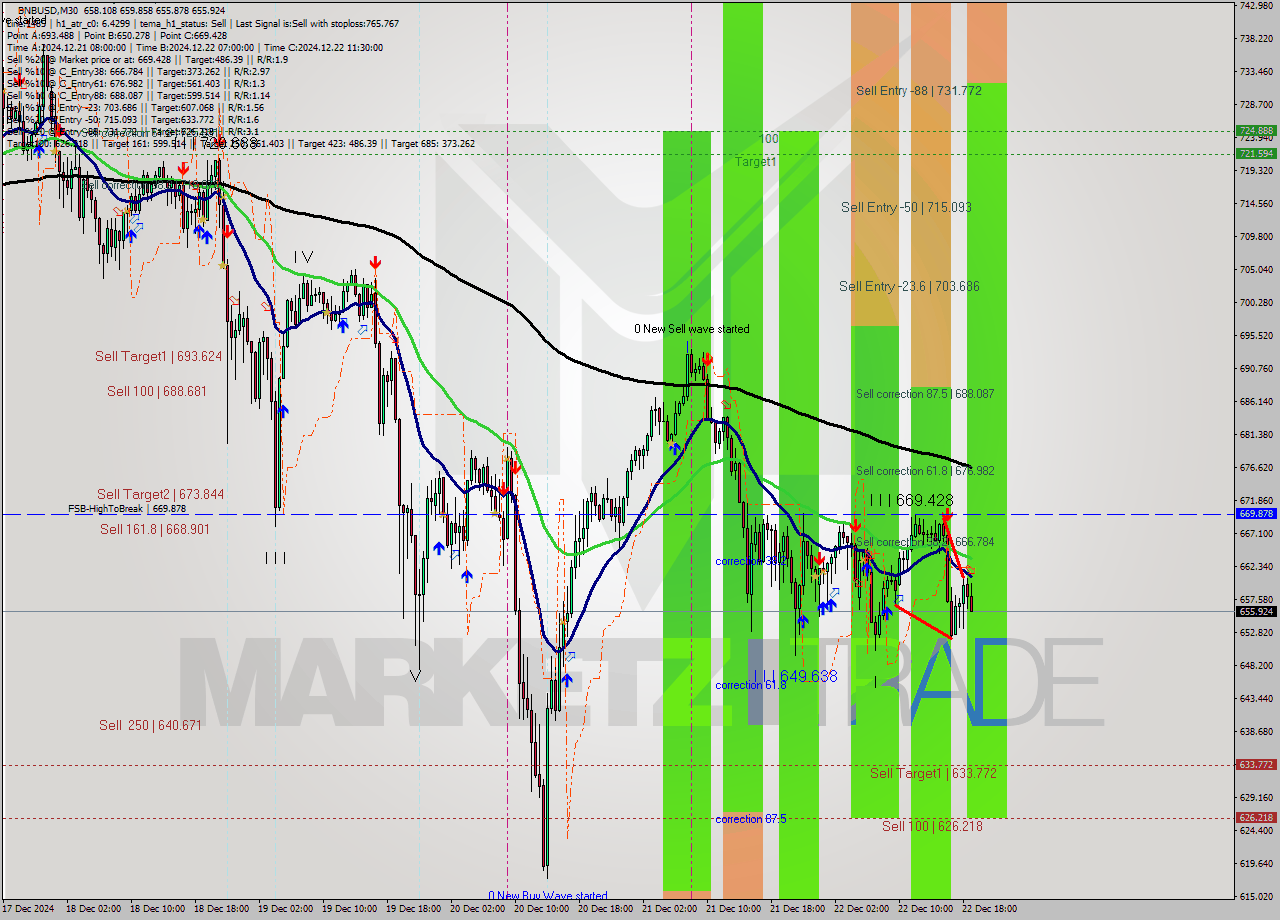Click the 'I V' wave label near 19 Dec
Viewport: 1280px width, 920px height.
pyautogui.click(x=304, y=257)
